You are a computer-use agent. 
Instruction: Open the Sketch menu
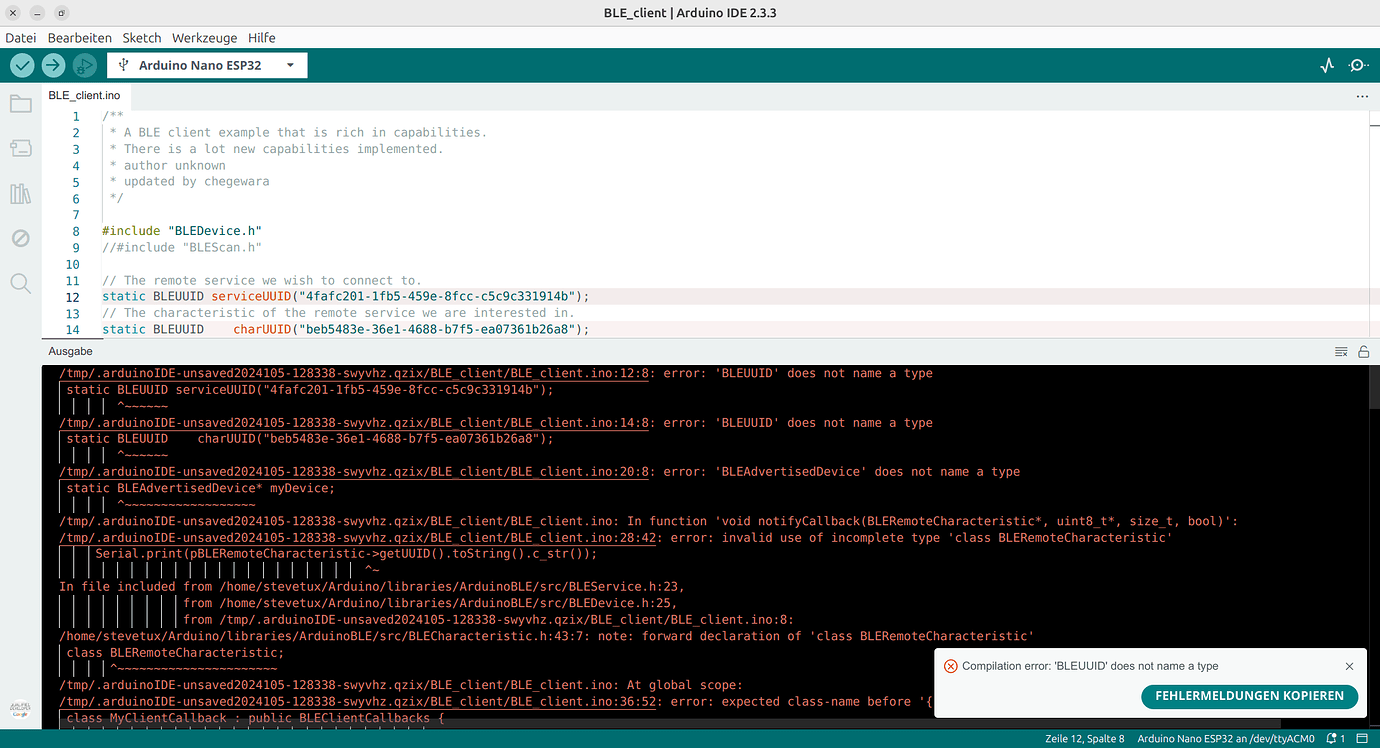[141, 38]
